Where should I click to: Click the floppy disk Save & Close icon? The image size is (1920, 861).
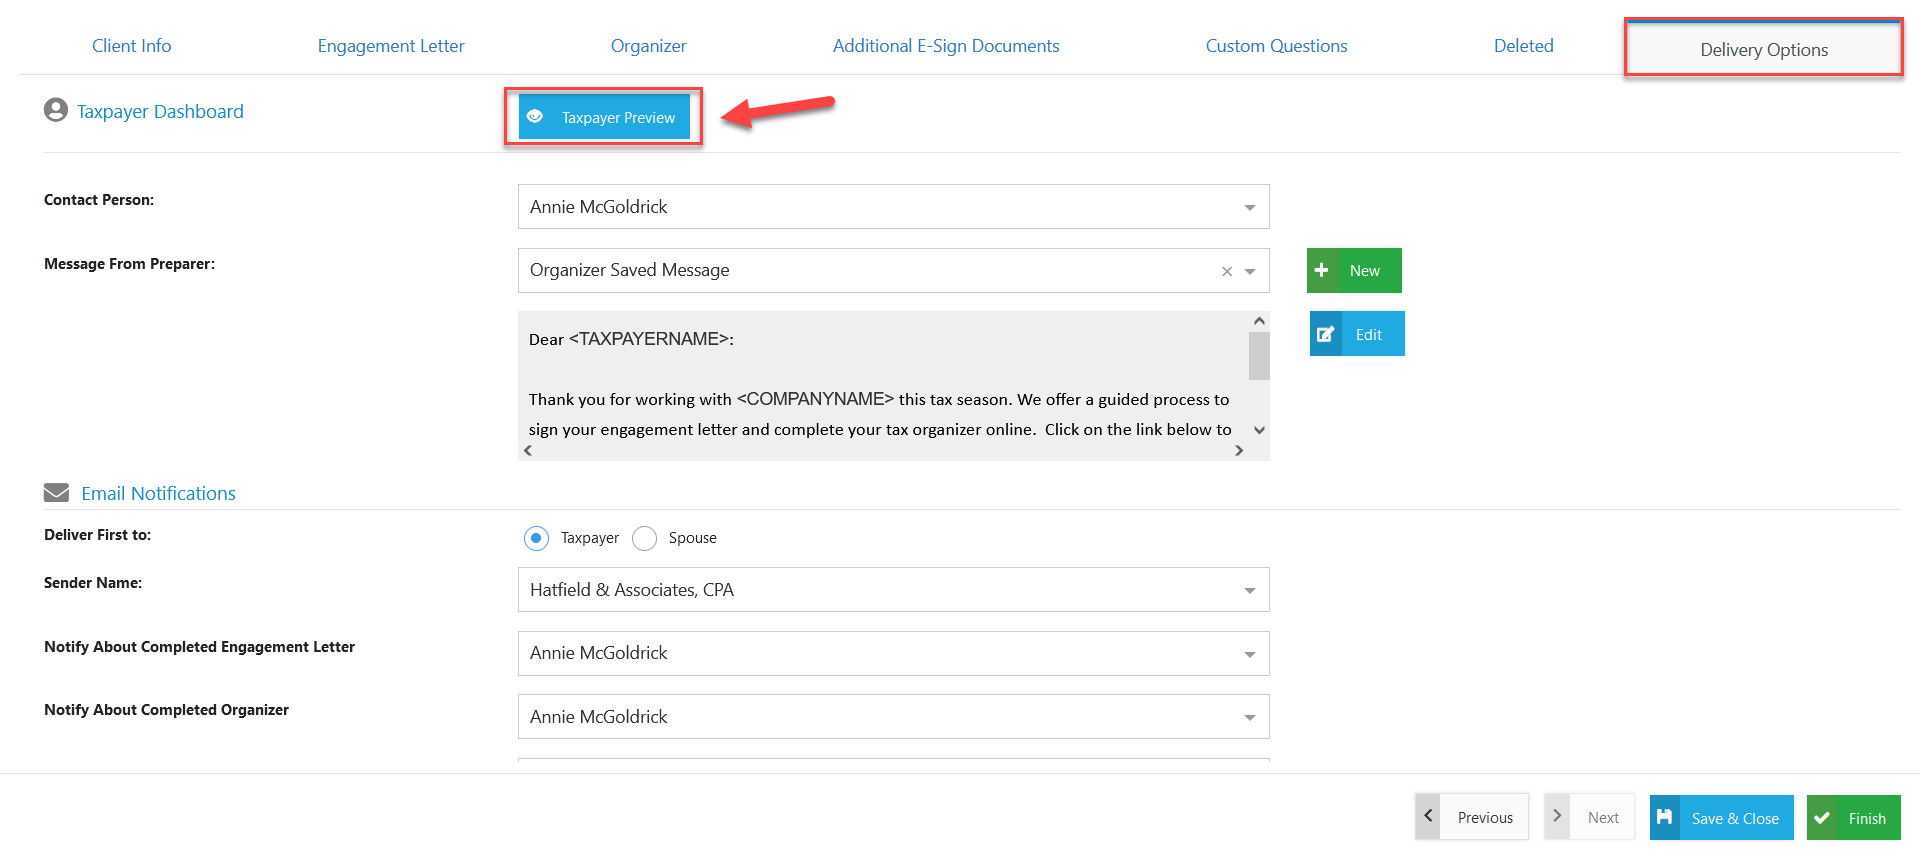point(1665,817)
